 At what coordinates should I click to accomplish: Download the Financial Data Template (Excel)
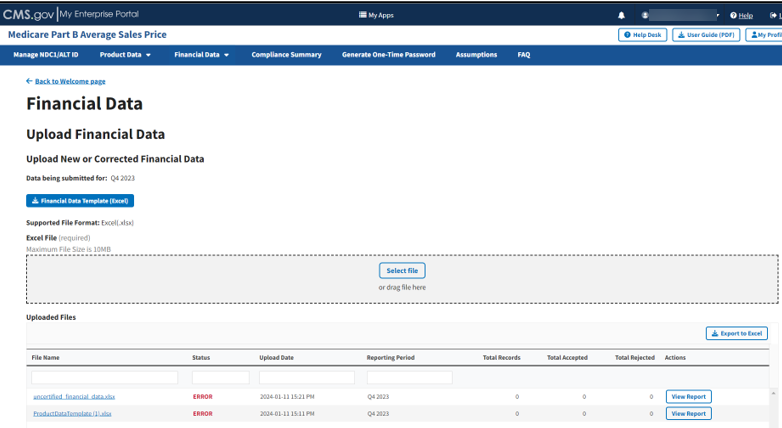[80, 201]
